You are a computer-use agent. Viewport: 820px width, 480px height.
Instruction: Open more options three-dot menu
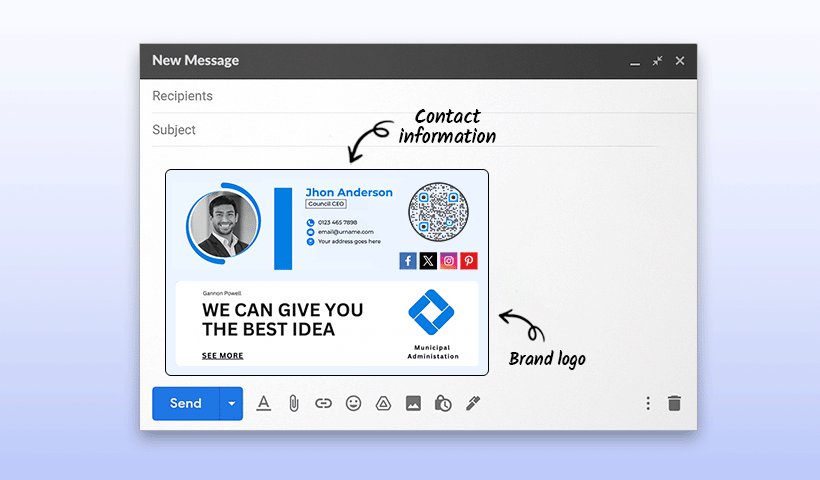(x=647, y=403)
